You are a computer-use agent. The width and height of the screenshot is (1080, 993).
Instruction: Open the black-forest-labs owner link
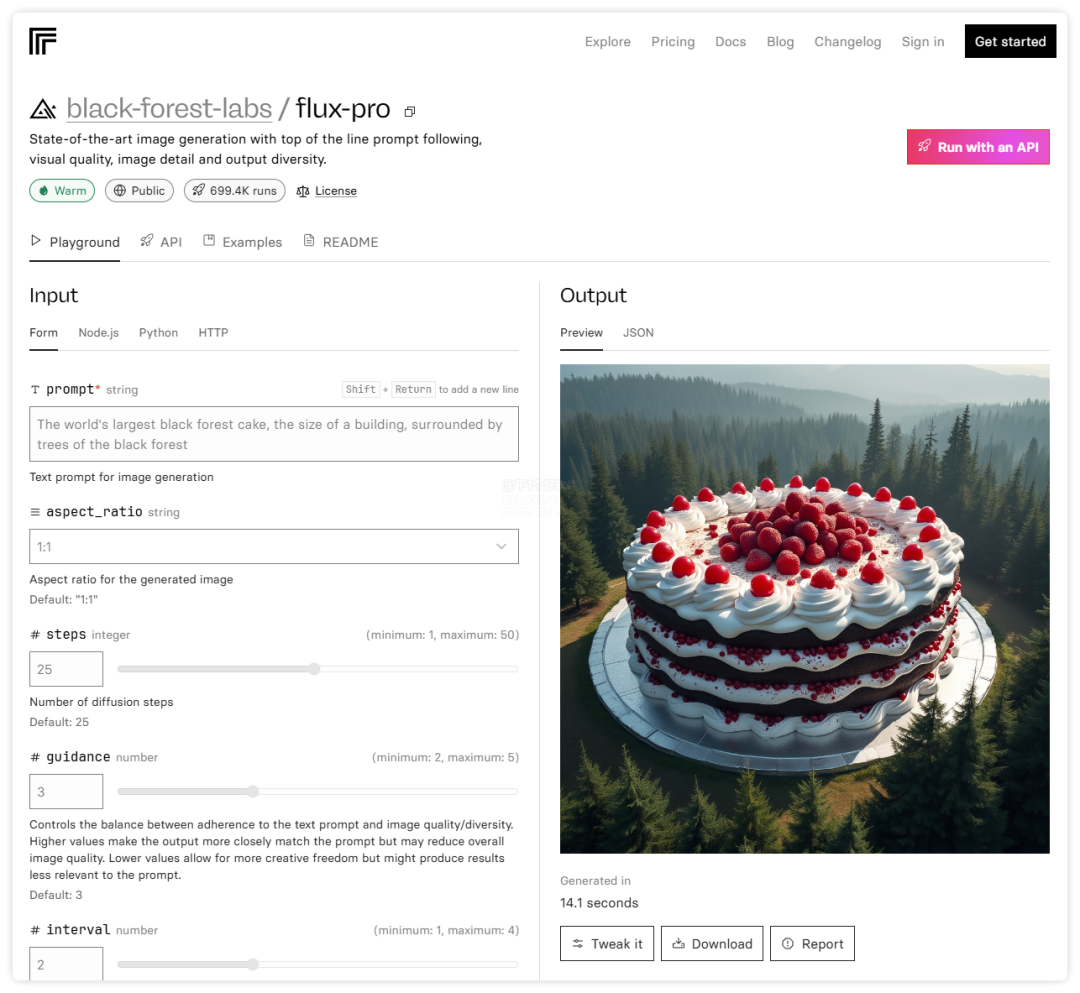click(x=169, y=109)
